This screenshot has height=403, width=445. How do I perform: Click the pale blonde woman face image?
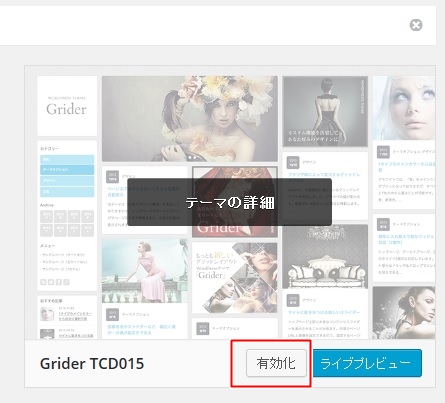pyautogui.click(x=404, y=108)
